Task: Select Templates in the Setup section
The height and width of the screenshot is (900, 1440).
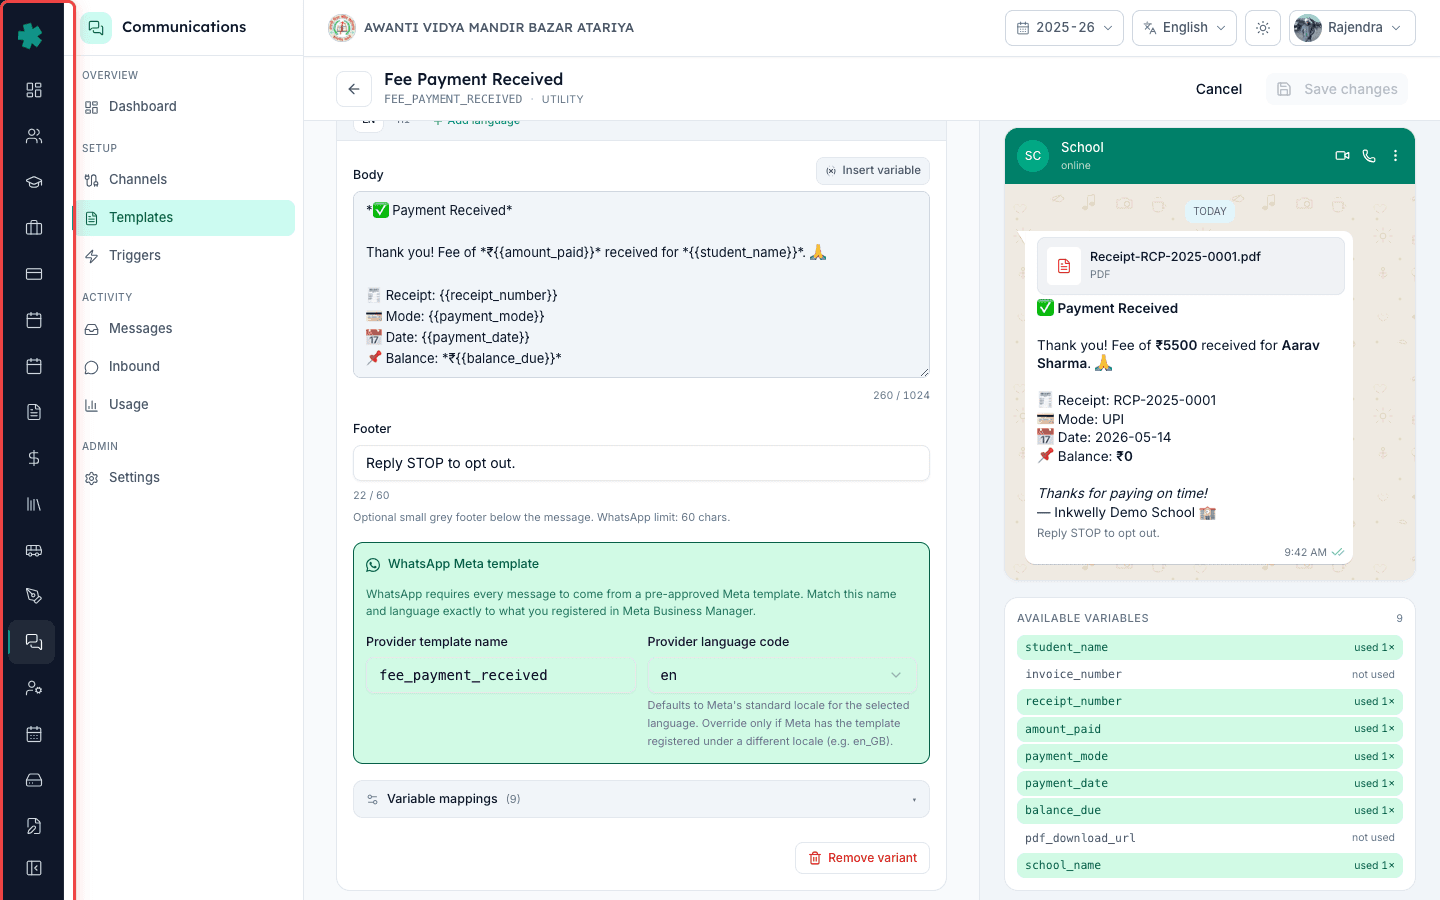Action: tap(185, 218)
